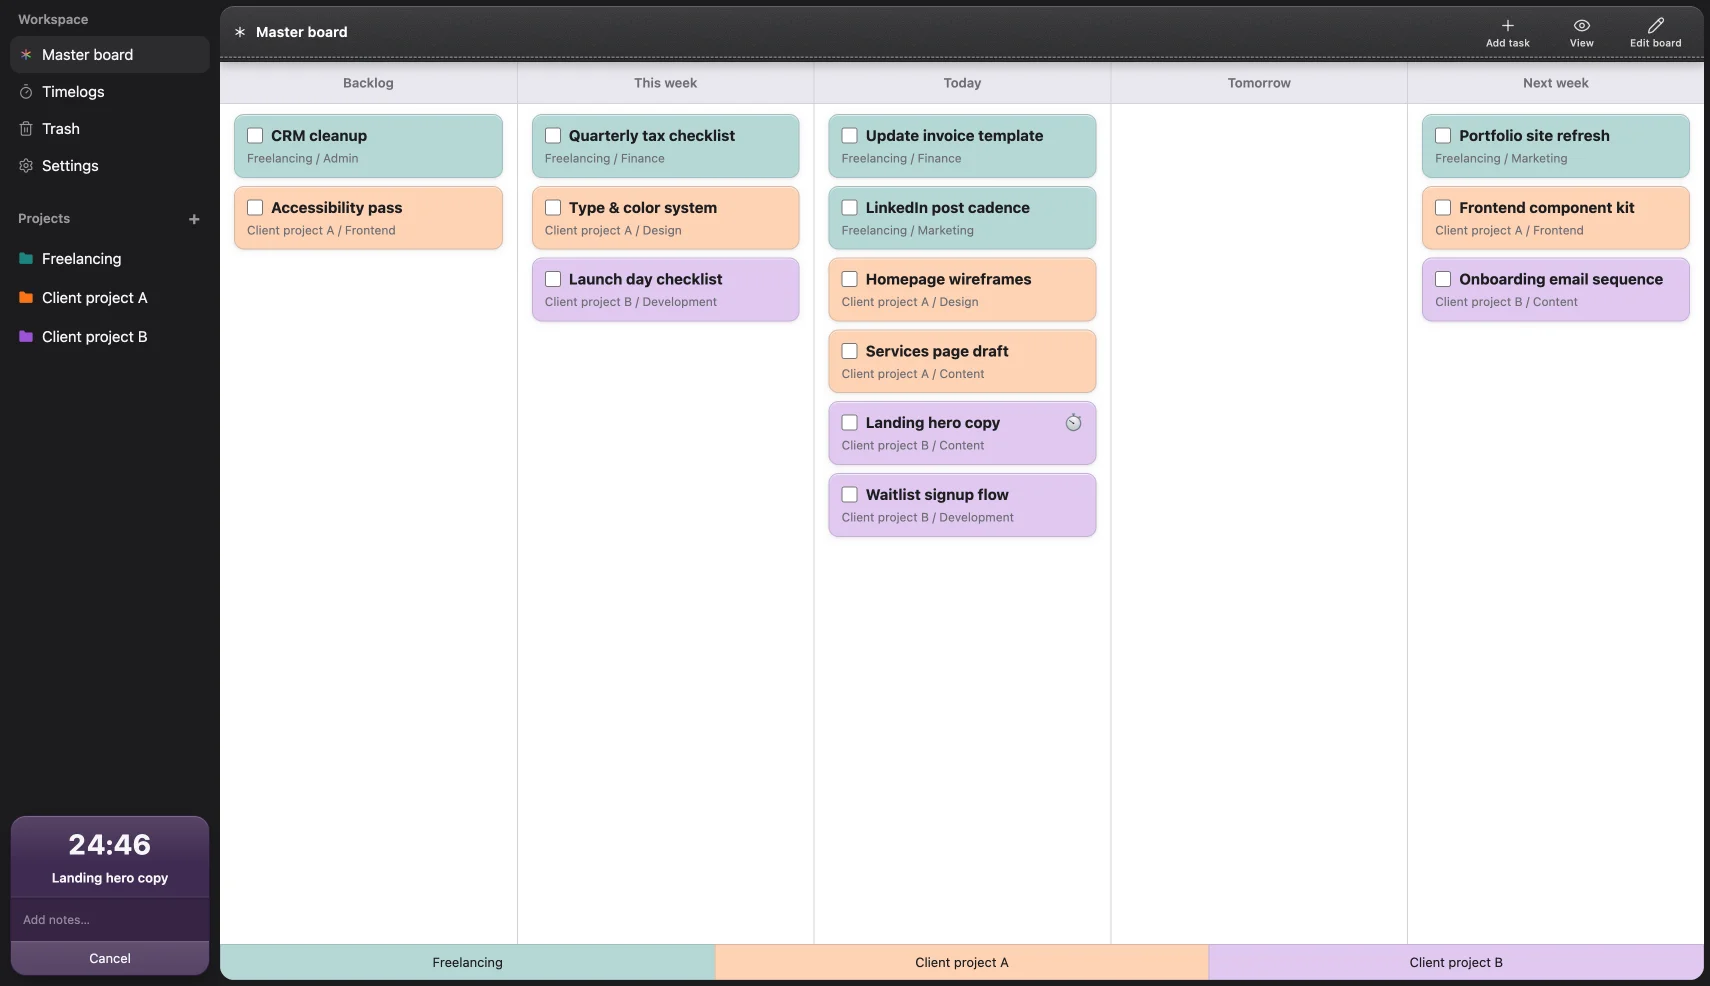Toggle the Portfolio site refresh checkbox

[x=1443, y=136]
